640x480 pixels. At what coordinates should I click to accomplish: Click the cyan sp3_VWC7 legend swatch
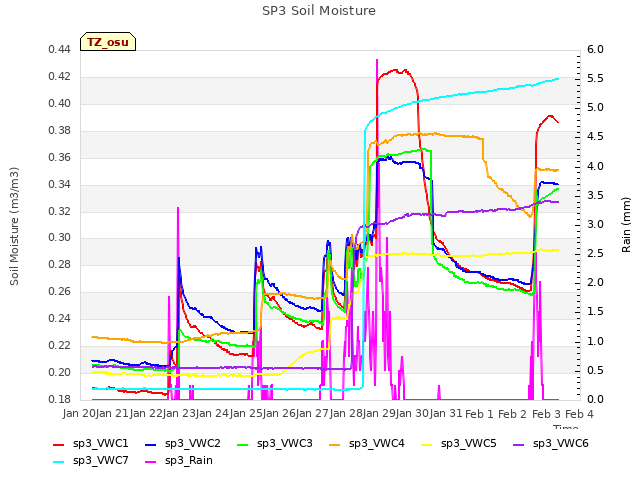(x=59, y=462)
